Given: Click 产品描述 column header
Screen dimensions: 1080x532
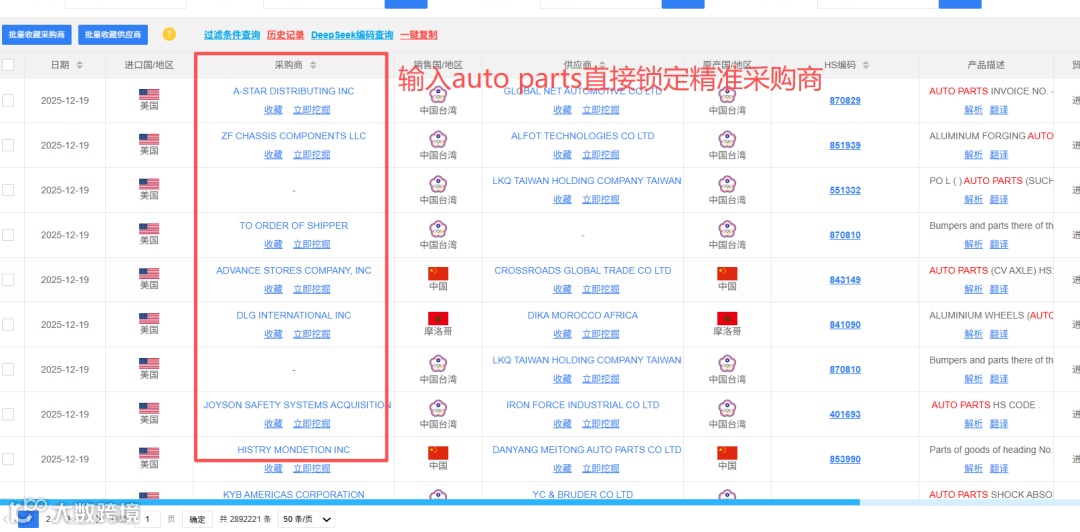Looking at the screenshot, I should point(986,65).
